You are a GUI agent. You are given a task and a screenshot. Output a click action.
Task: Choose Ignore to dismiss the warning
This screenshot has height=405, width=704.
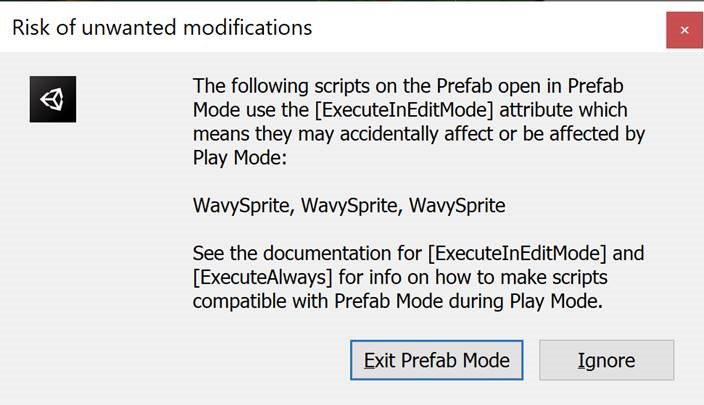pos(606,360)
